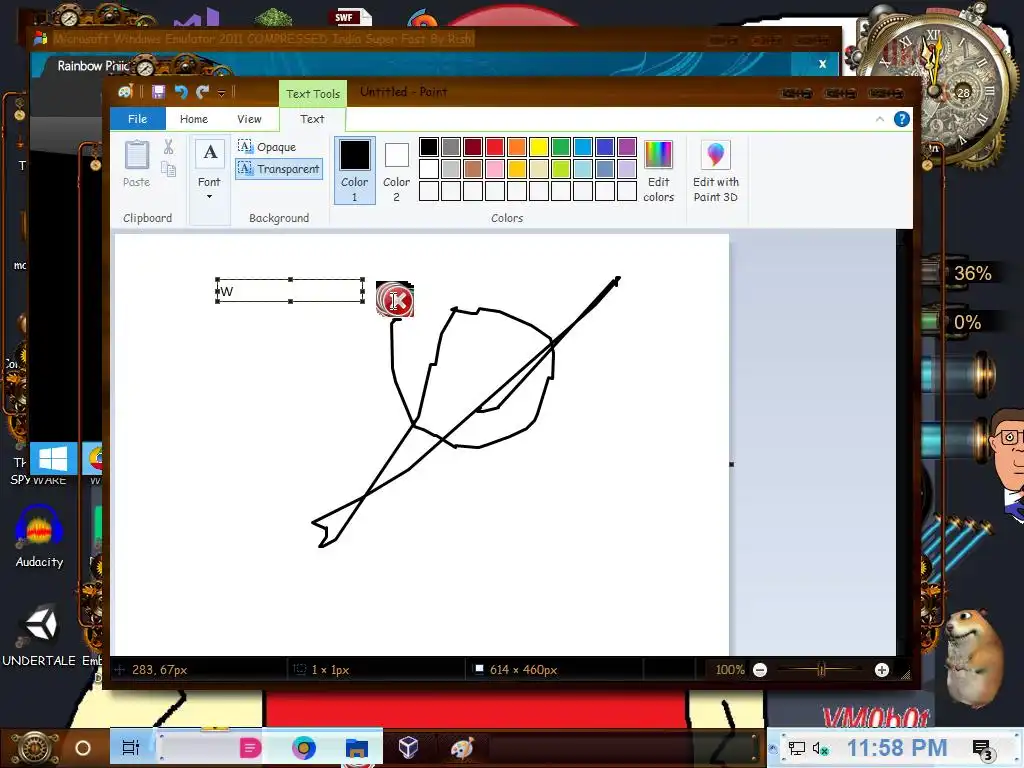
Task: Save using the quick access floppy icon
Action: pyautogui.click(x=159, y=92)
